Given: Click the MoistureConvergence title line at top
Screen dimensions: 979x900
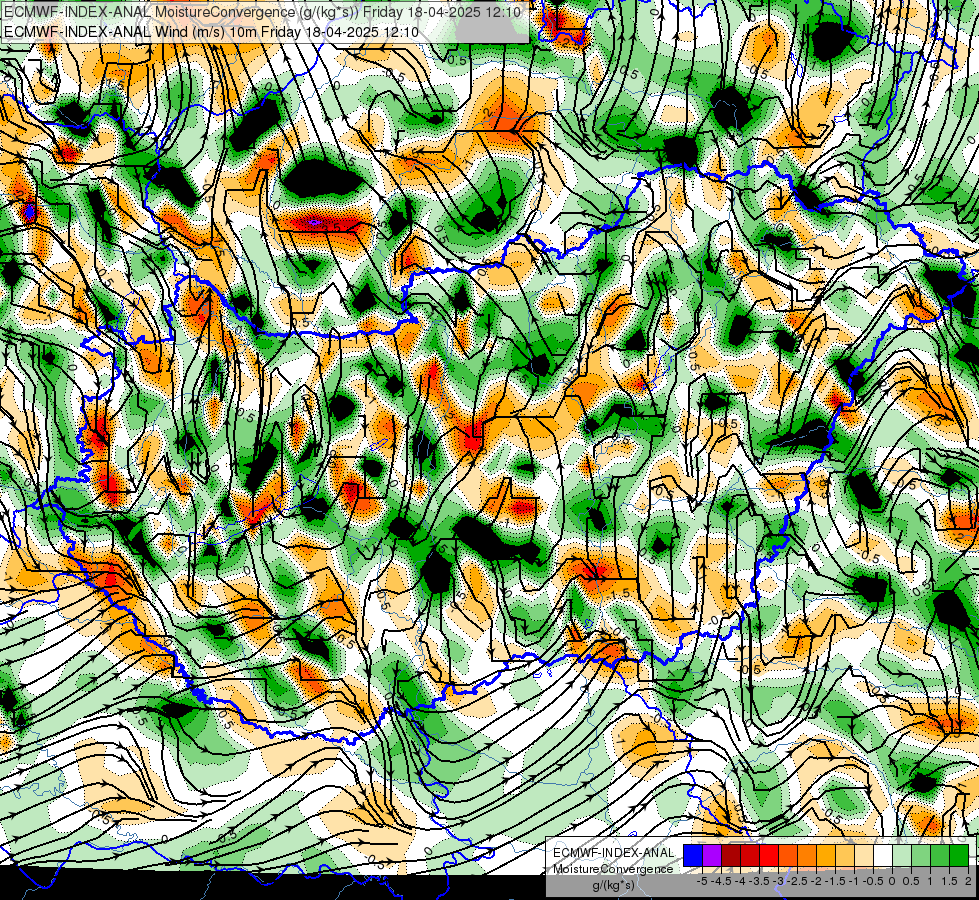Looking at the screenshot, I should coord(263,12).
